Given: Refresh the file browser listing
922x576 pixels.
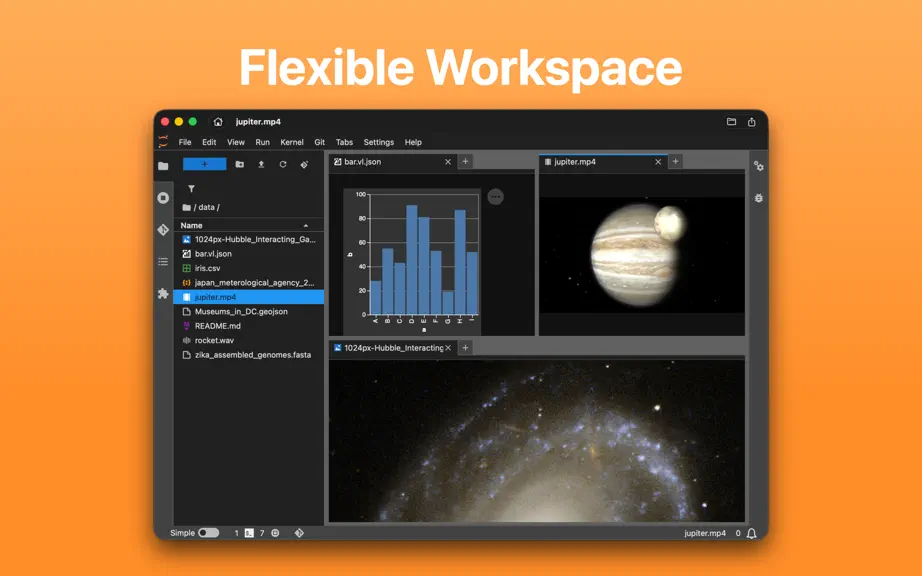Looking at the screenshot, I should pyautogui.click(x=283, y=165).
